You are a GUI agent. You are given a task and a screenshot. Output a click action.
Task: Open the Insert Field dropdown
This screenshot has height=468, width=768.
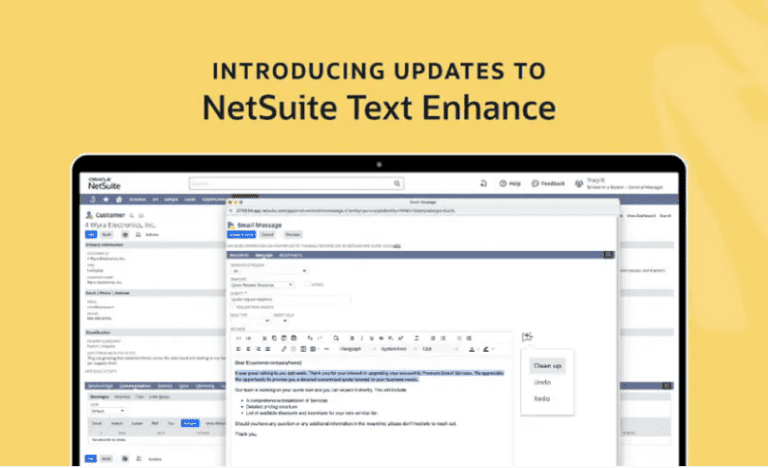(x=281, y=321)
